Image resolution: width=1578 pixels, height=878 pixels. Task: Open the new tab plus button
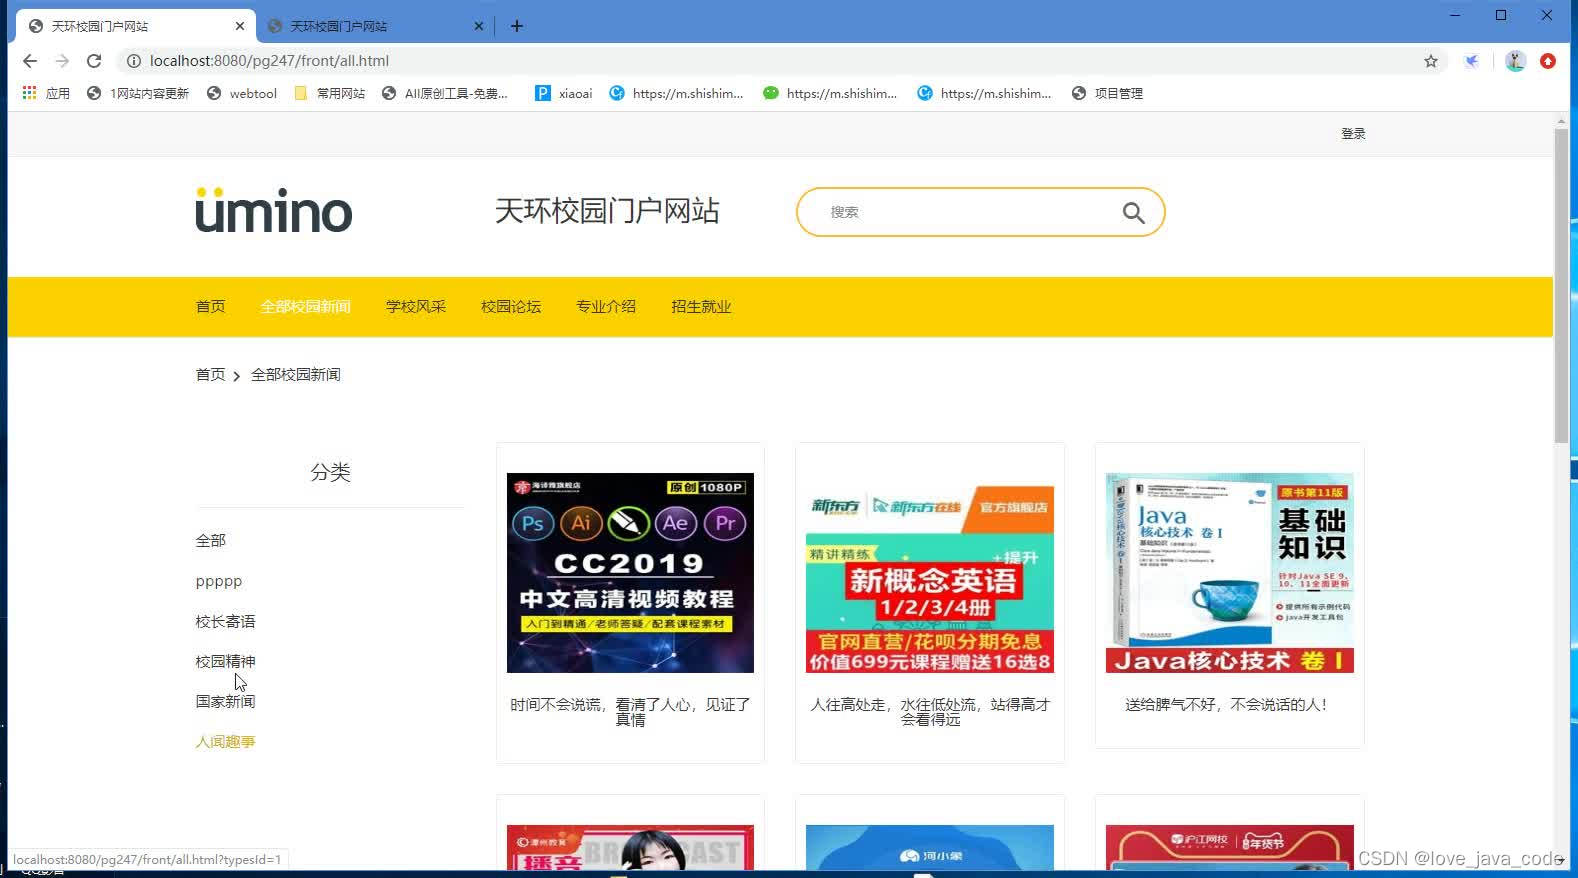pyautogui.click(x=517, y=26)
